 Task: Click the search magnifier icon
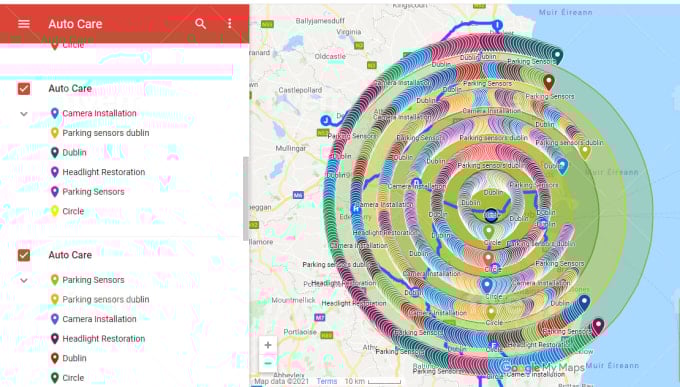(200, 23)
